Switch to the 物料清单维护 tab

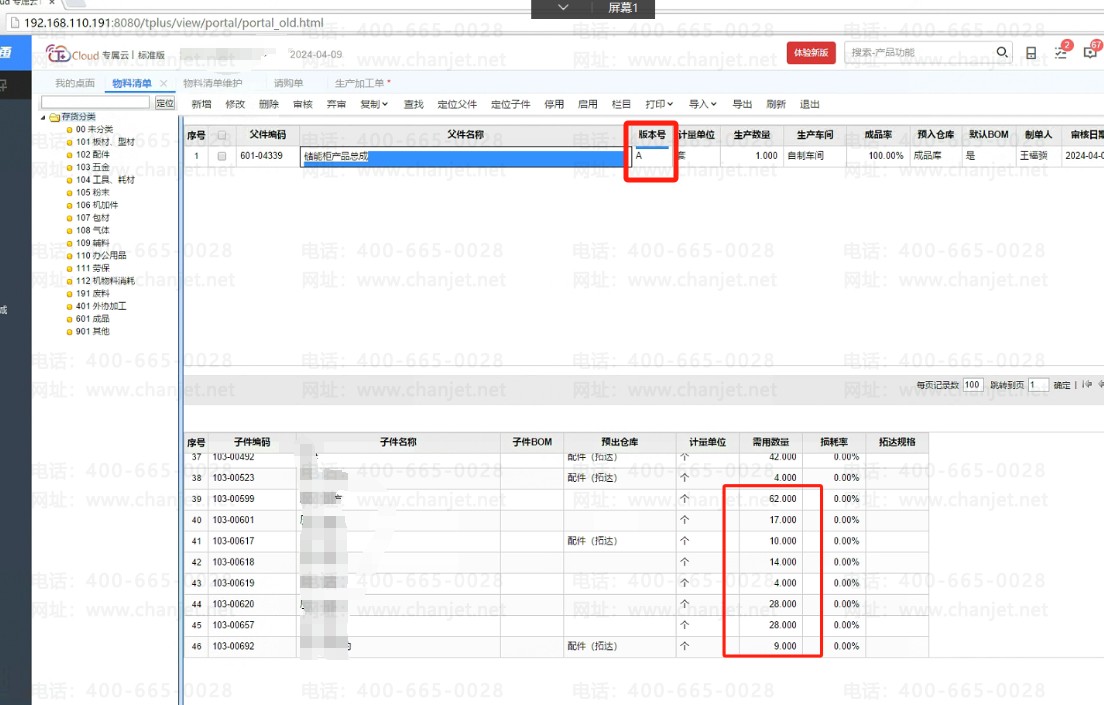(212, 84)
